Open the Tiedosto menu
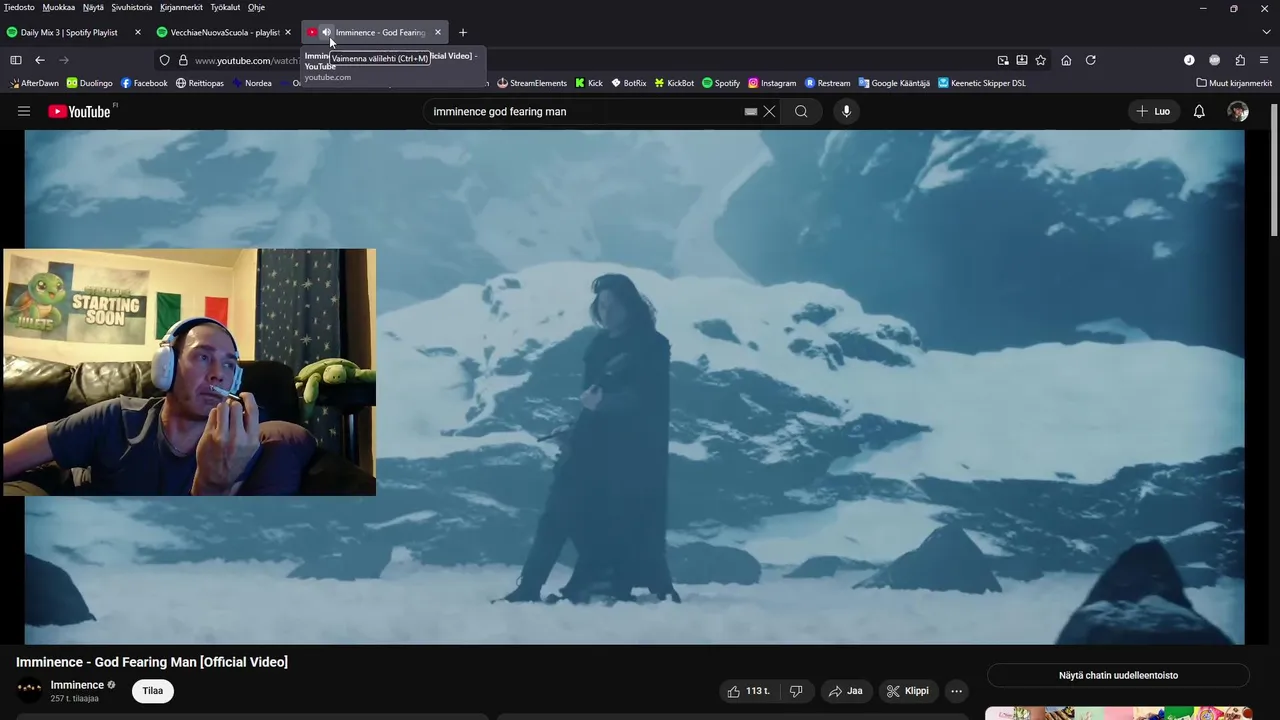Image resolution: width=1280 pixels, height=720 pixels. [19, 7]
